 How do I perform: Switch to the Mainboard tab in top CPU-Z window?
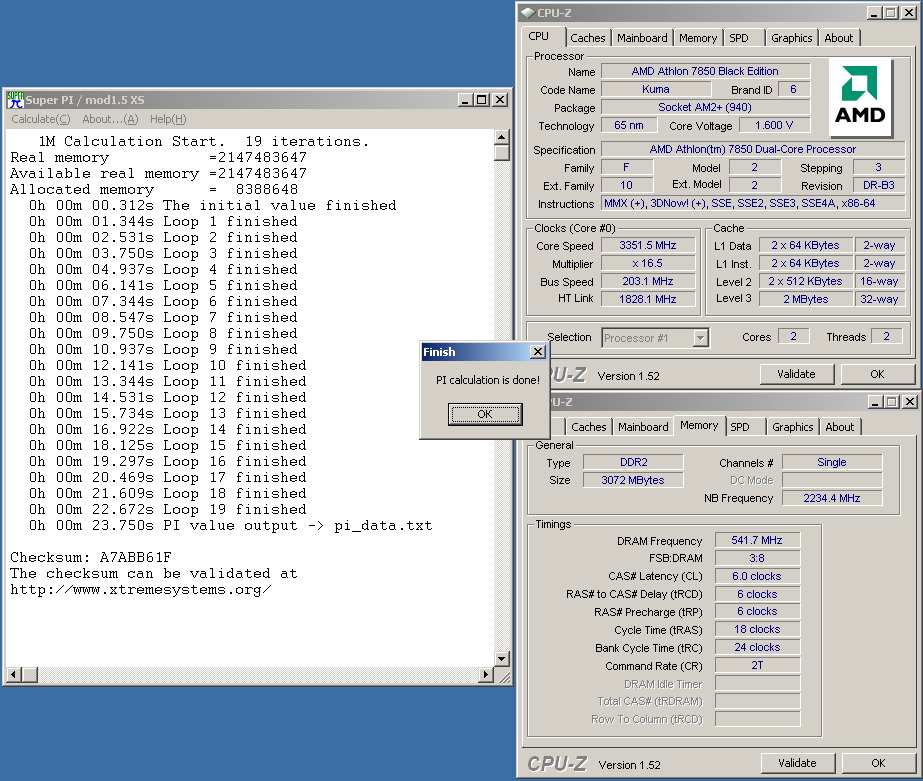pyautogui.click(x=642, y=38)
